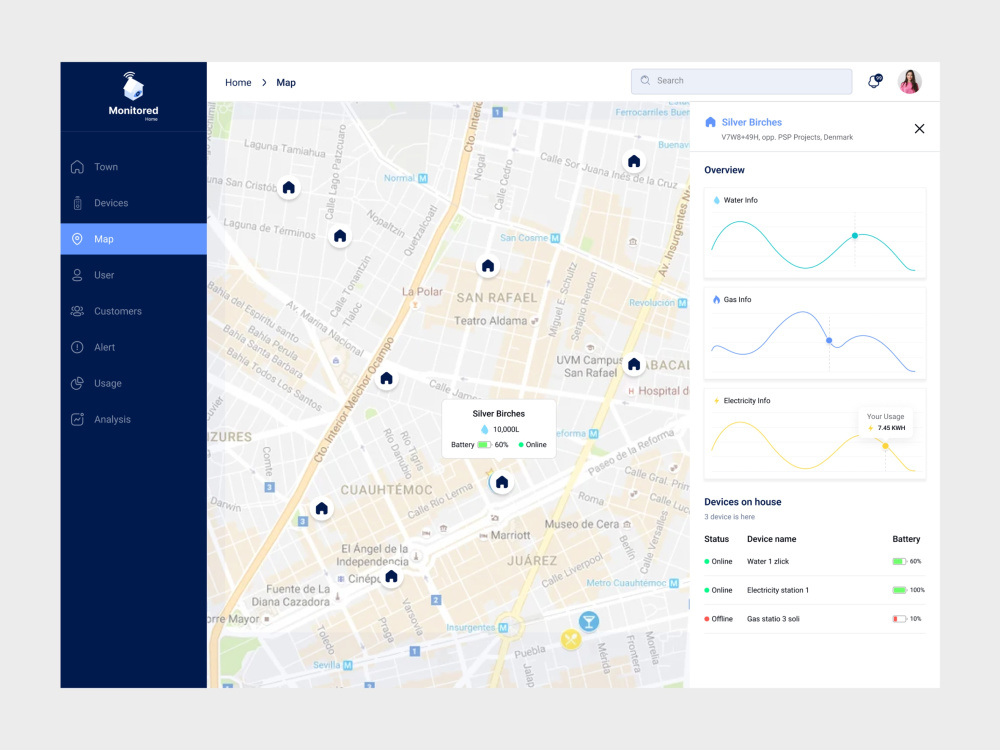The width and height of the screenshot is (1000, 750).
Task: Click the Gas Info data point marker
Action: coord(829,341)
